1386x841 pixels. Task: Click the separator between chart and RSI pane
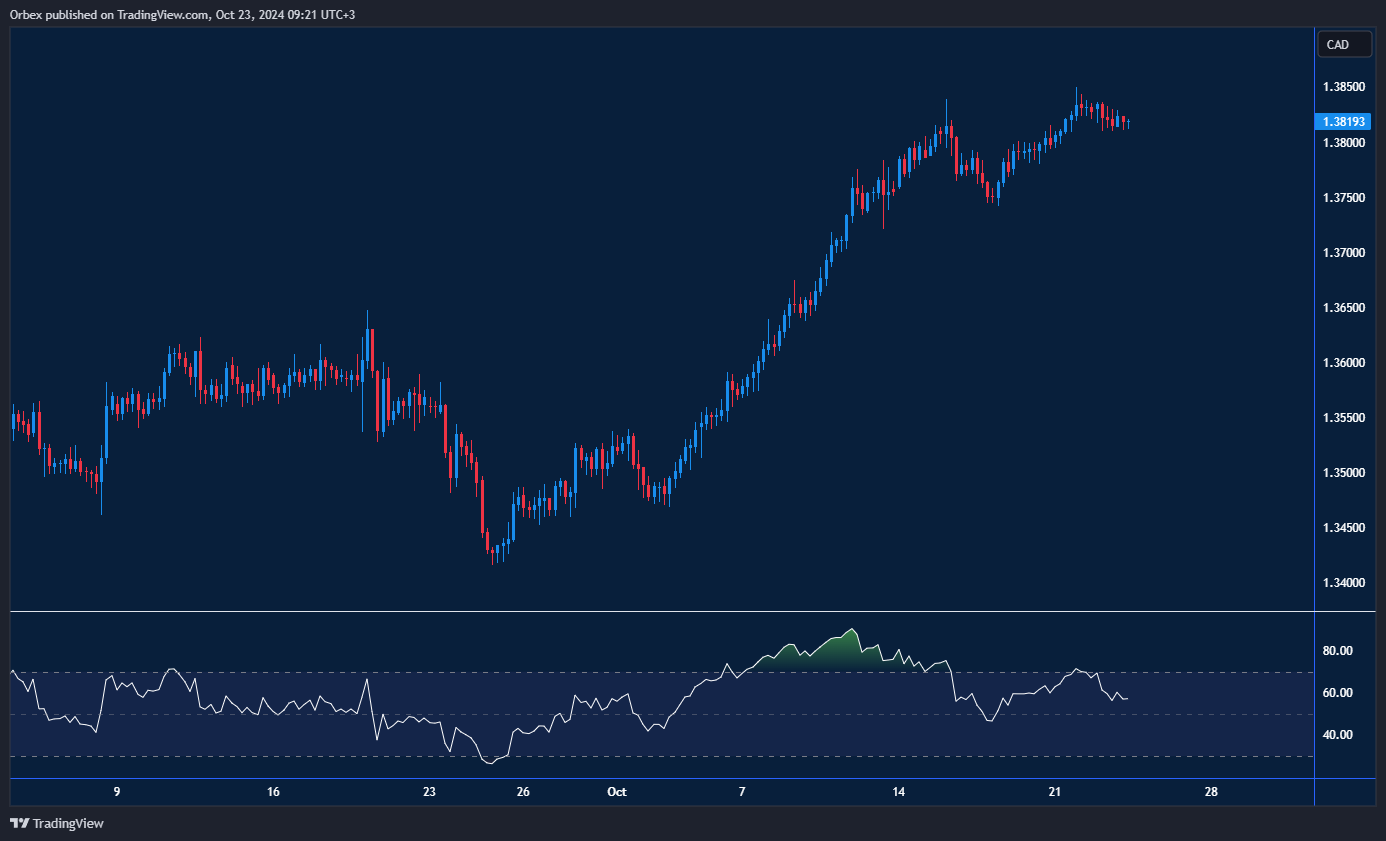coord(660,611)
